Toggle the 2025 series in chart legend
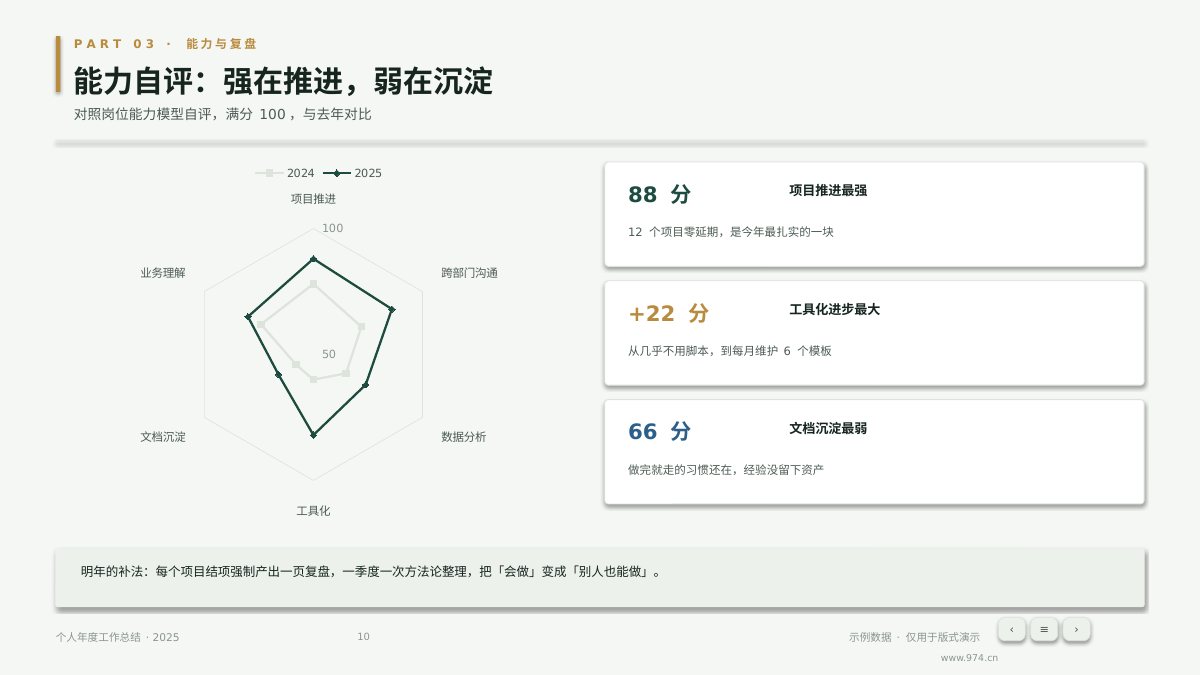 pos(352,173)
